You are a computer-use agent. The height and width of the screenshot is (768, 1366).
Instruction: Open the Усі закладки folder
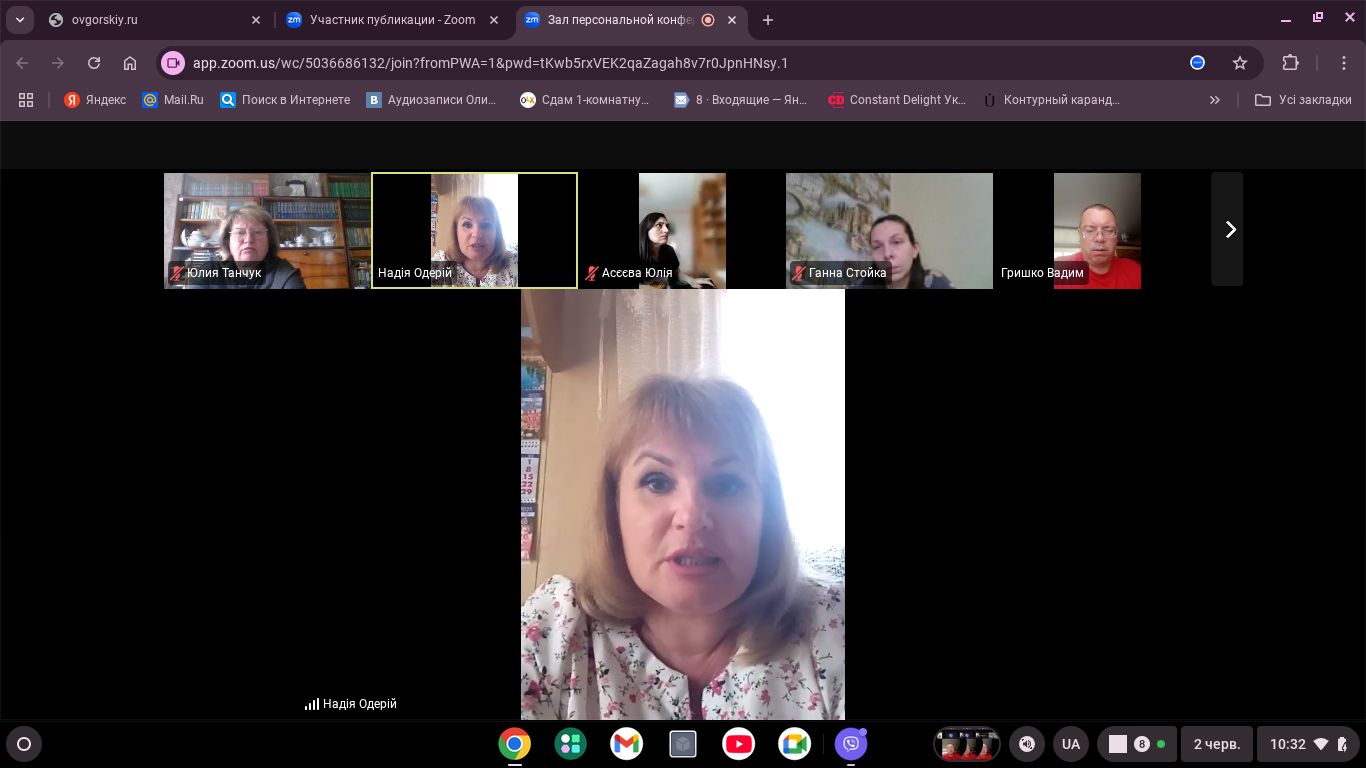pos(1303,100)
